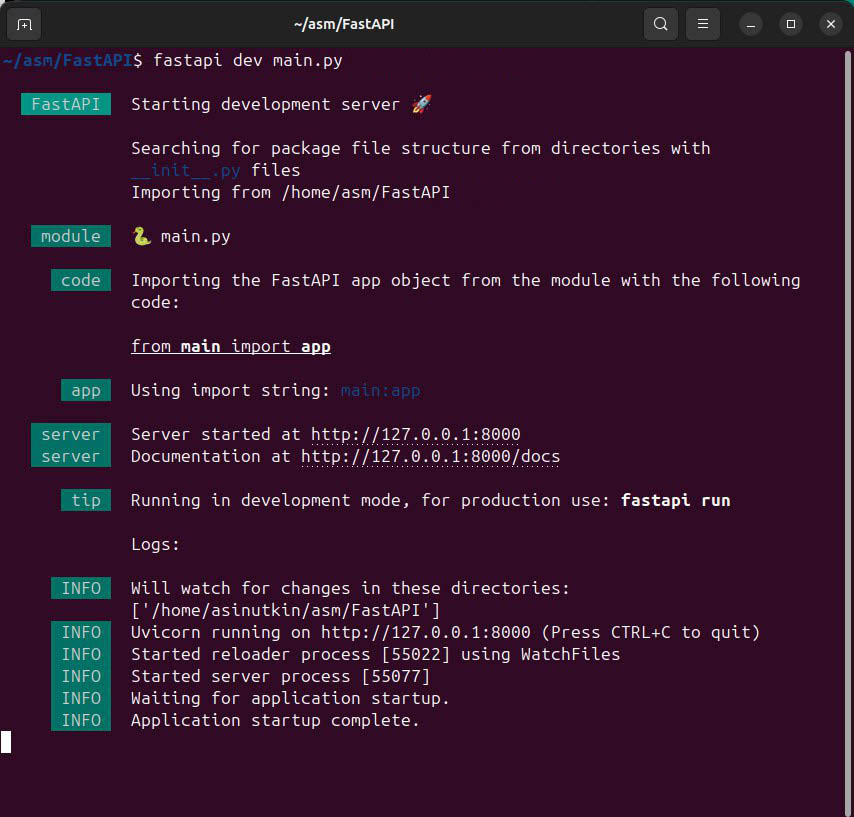Image resolution: width=854 pixels, height=817 pixels.
Task: Click the underlined 'from main import app' code
Action: tap(230, 346)
